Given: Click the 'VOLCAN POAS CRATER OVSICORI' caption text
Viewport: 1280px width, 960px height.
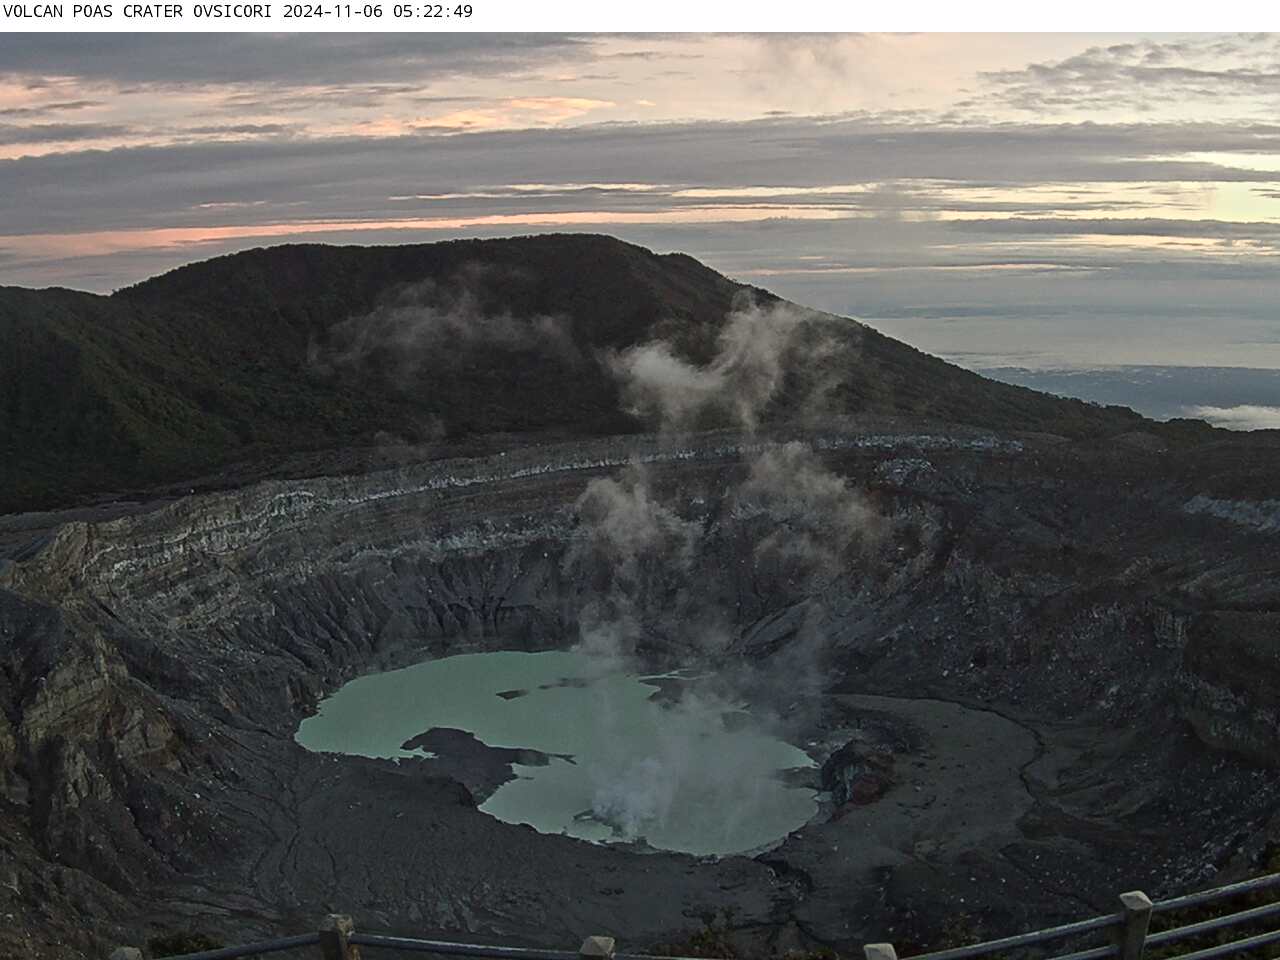Looking at the screenshot, I should point(140,12).
